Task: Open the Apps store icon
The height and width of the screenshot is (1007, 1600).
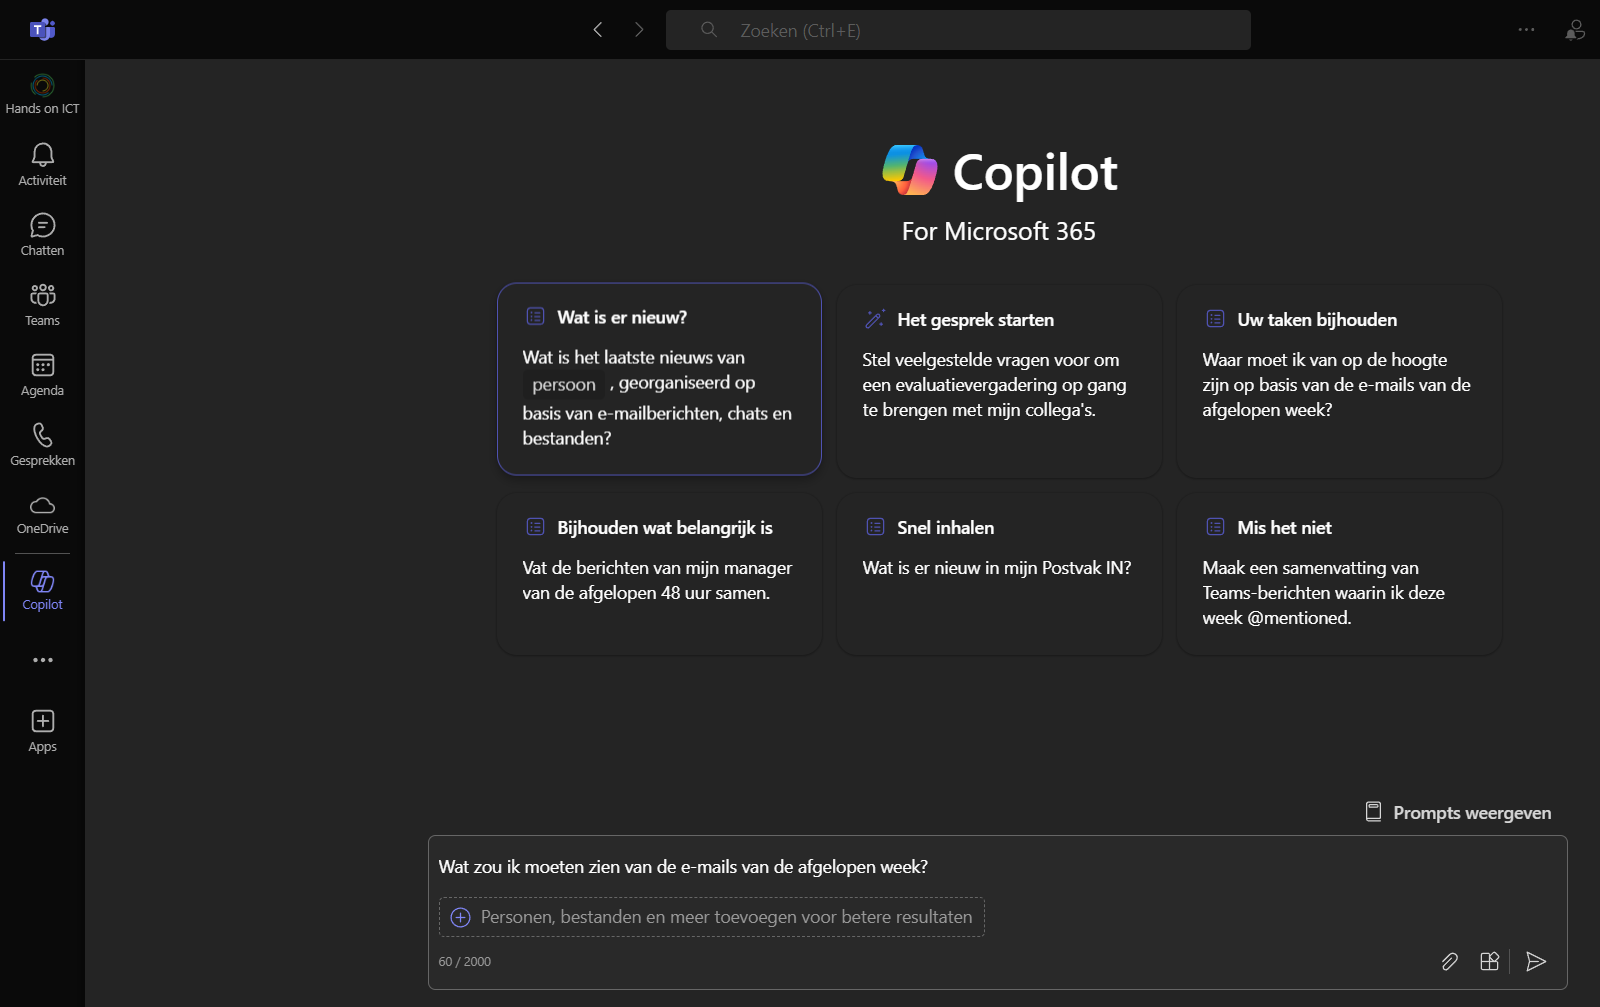Action: pyautogui.click(x=42, y=730)
